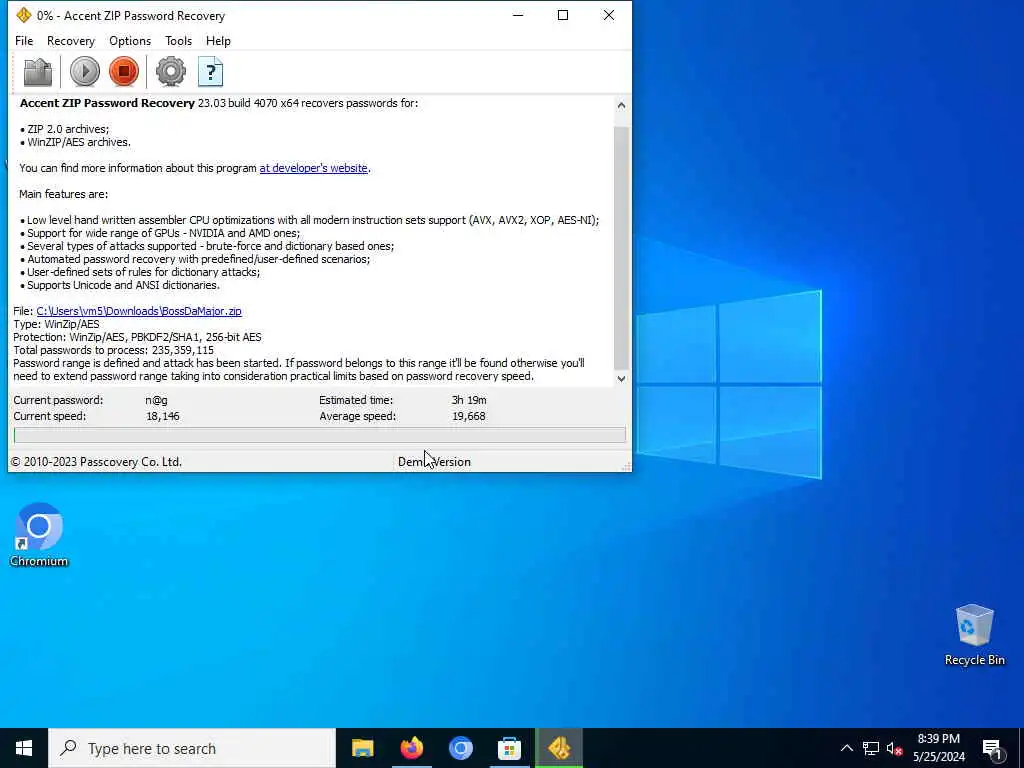The image size is (1024, 768).
Task: Click the Recycle Bin desktop icon
Action: pos(974,634)
